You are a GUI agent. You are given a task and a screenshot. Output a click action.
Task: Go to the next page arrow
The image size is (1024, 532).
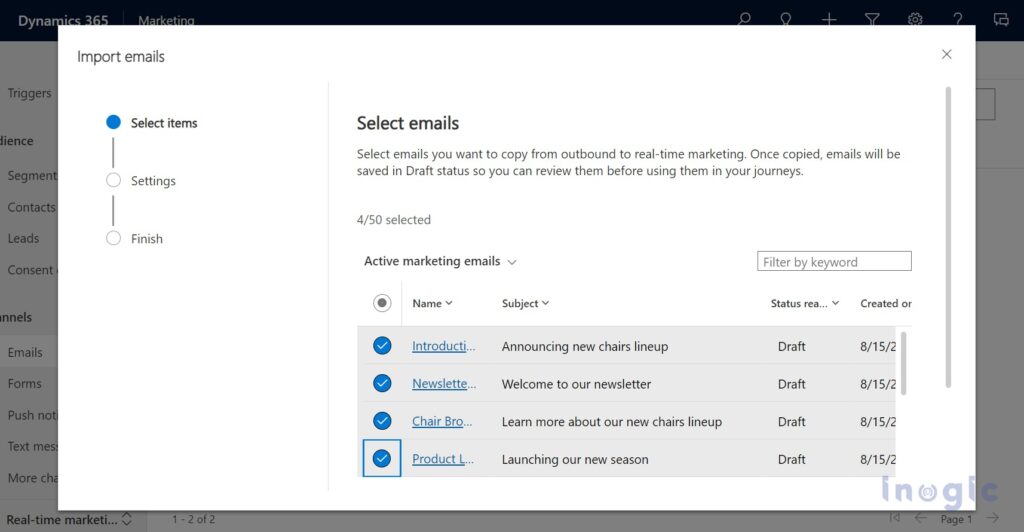pos(993,518)
